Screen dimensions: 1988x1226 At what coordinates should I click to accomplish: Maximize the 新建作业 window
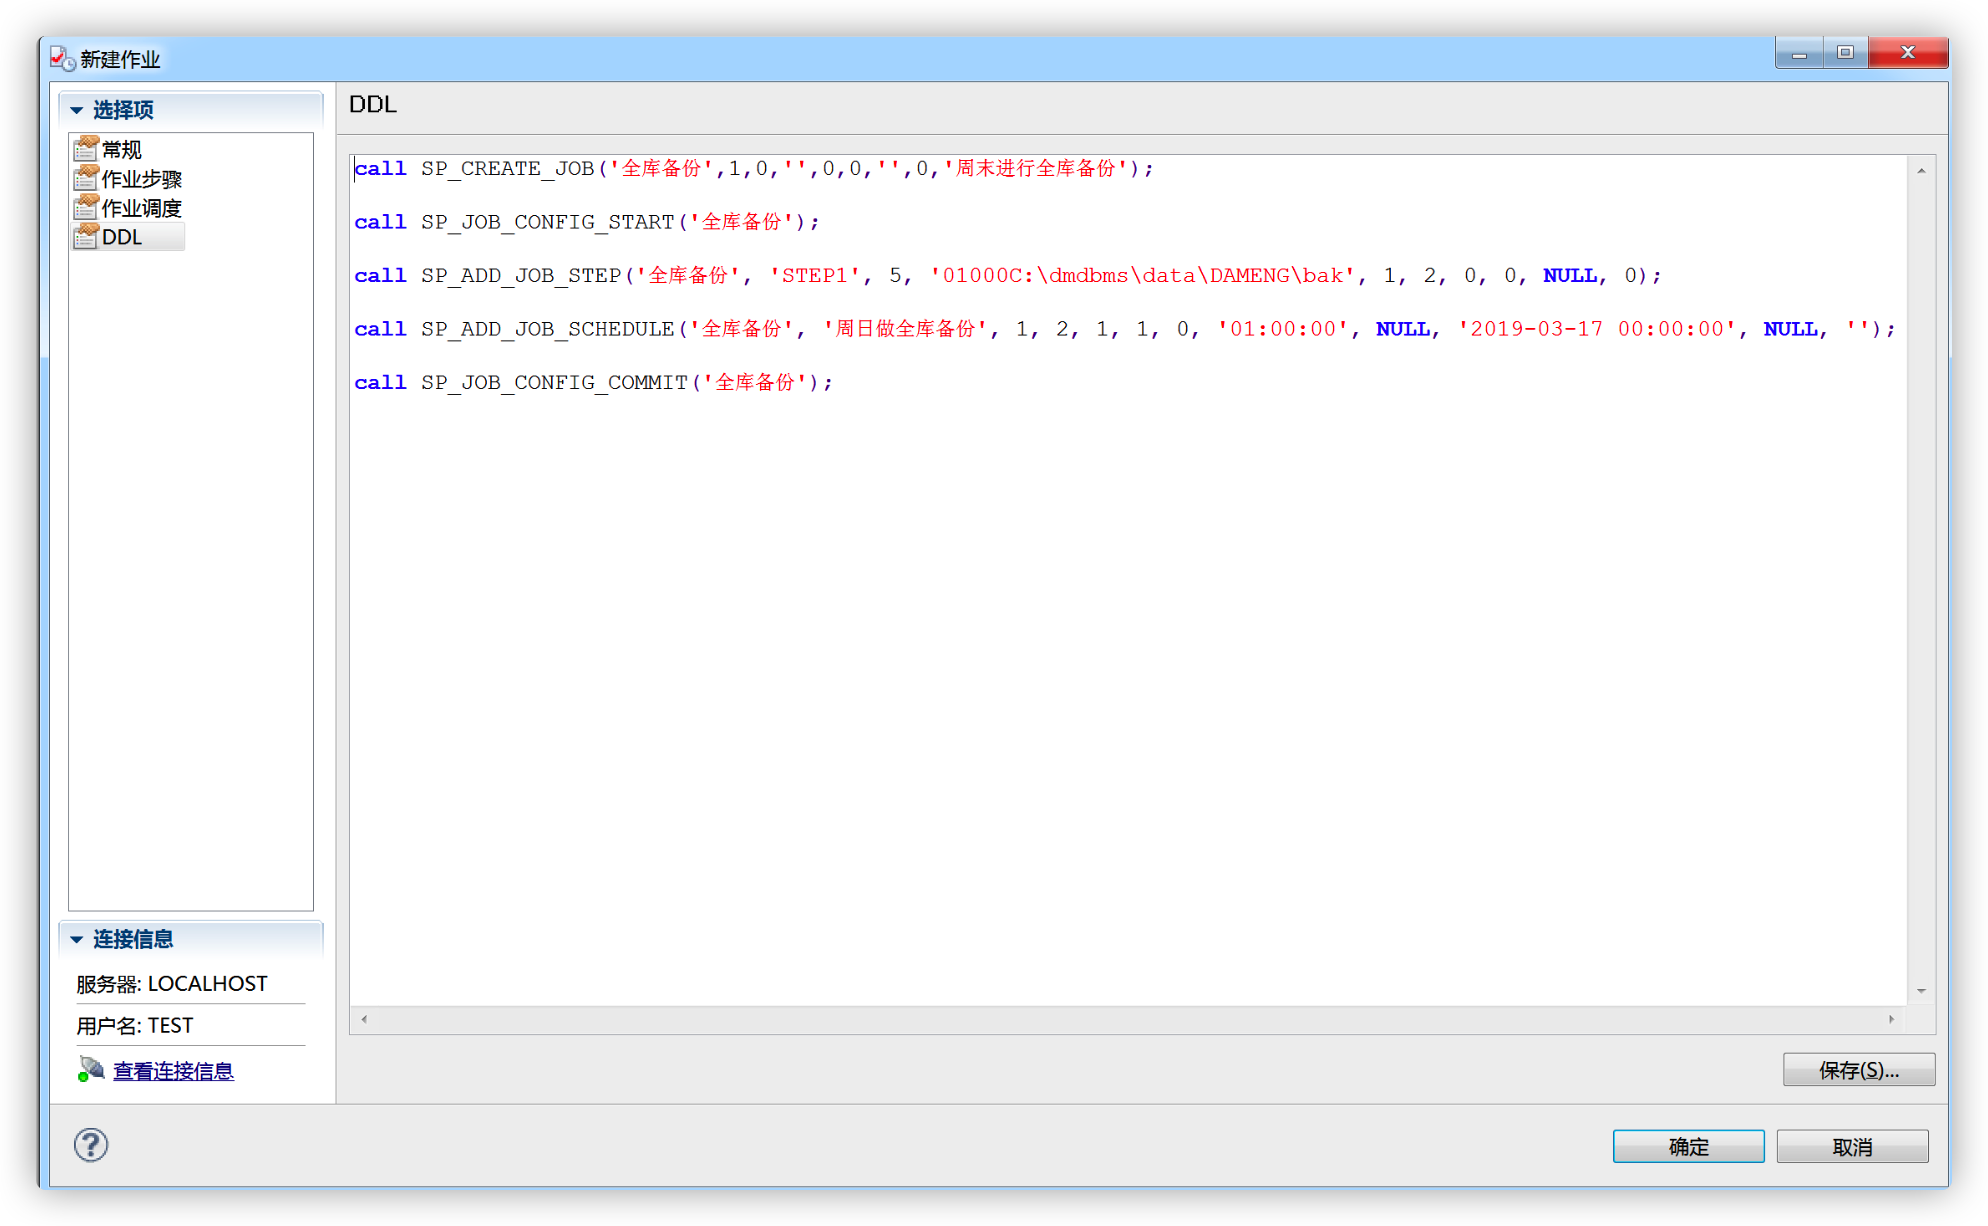(1845, 53)
